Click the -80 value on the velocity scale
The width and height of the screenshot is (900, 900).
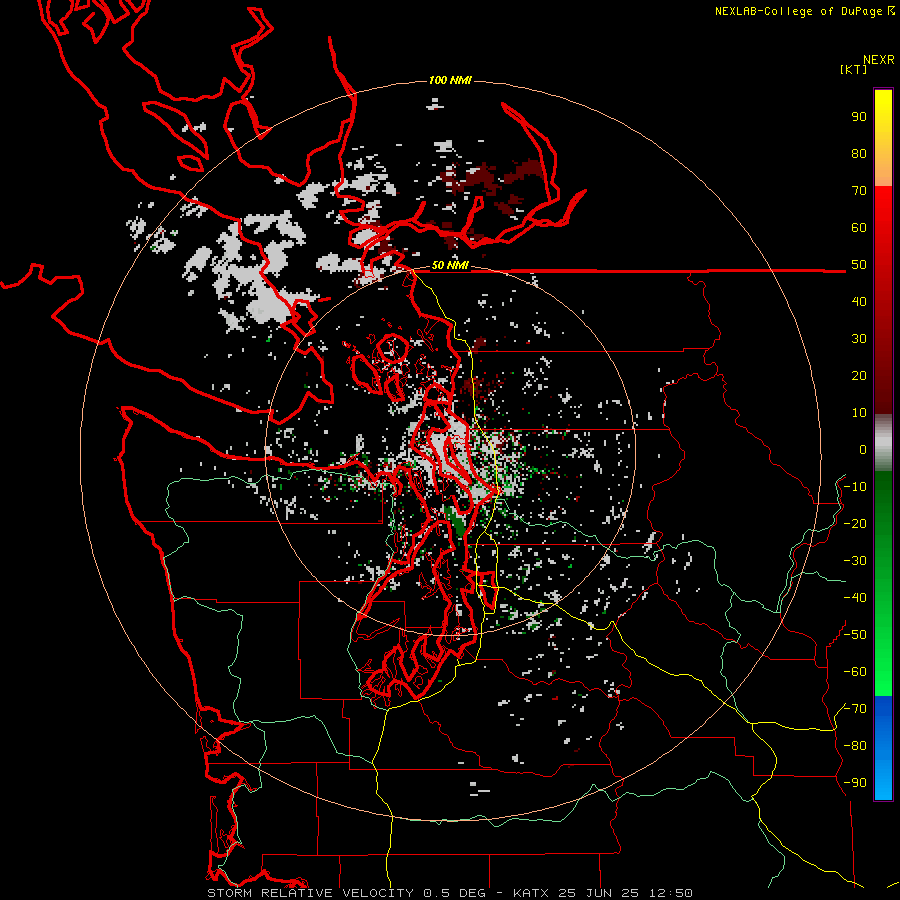855,746
